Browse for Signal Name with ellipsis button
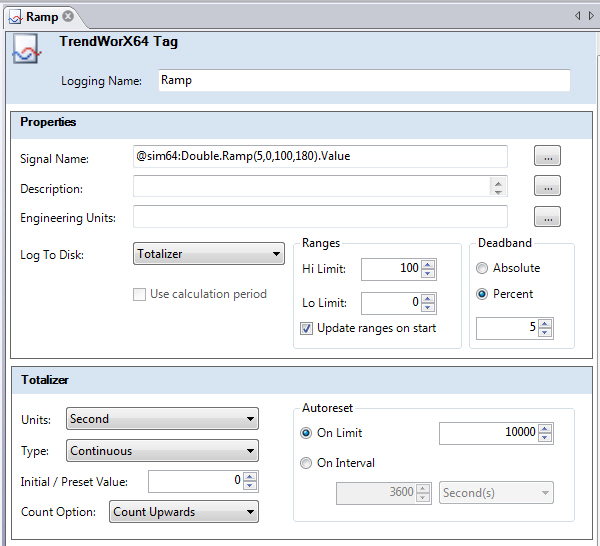 pyautogui.click(x=547, y=155)
